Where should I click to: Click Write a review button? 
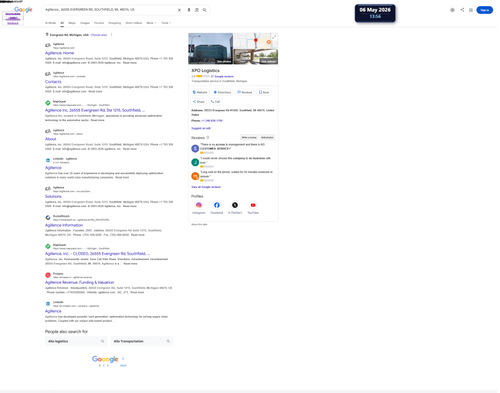click(x=249, y=137)
